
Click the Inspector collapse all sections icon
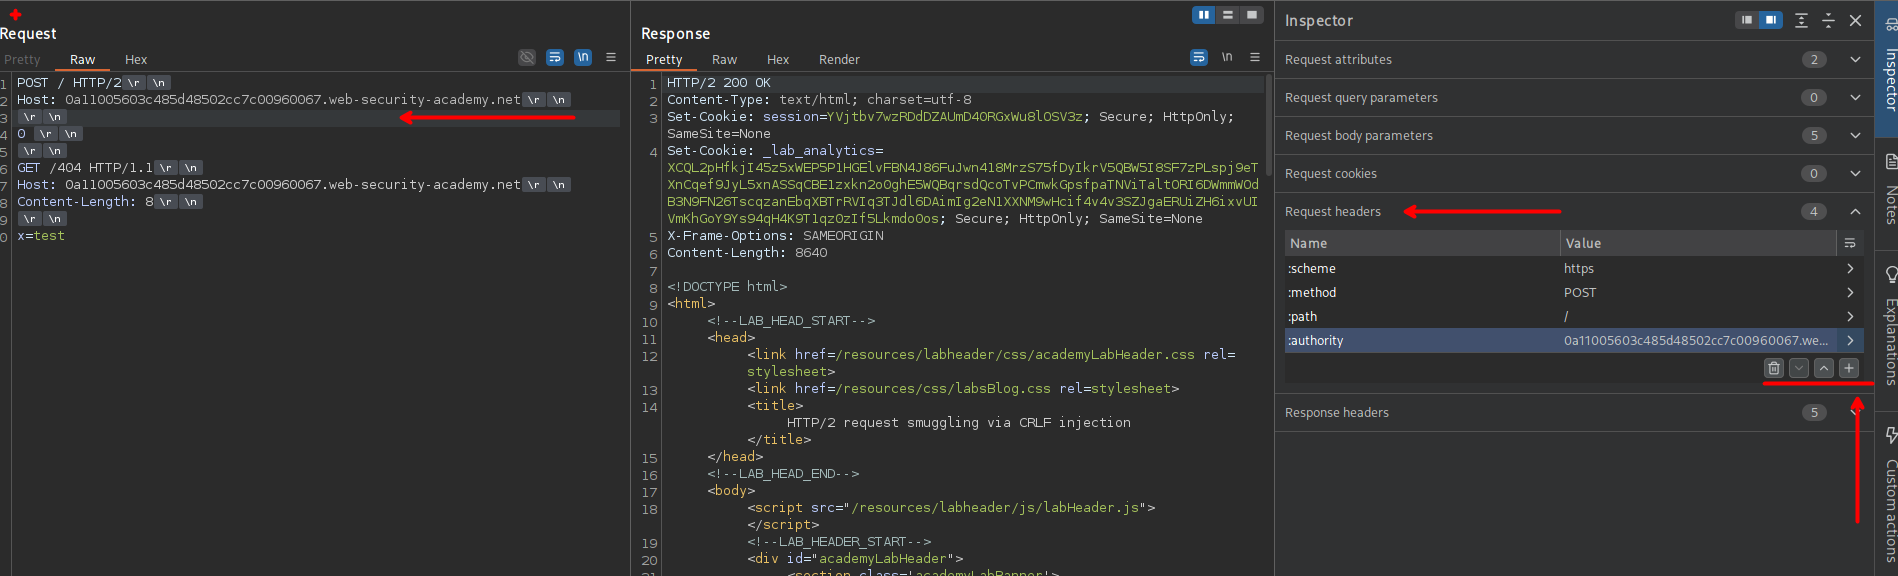[1828, 20]
